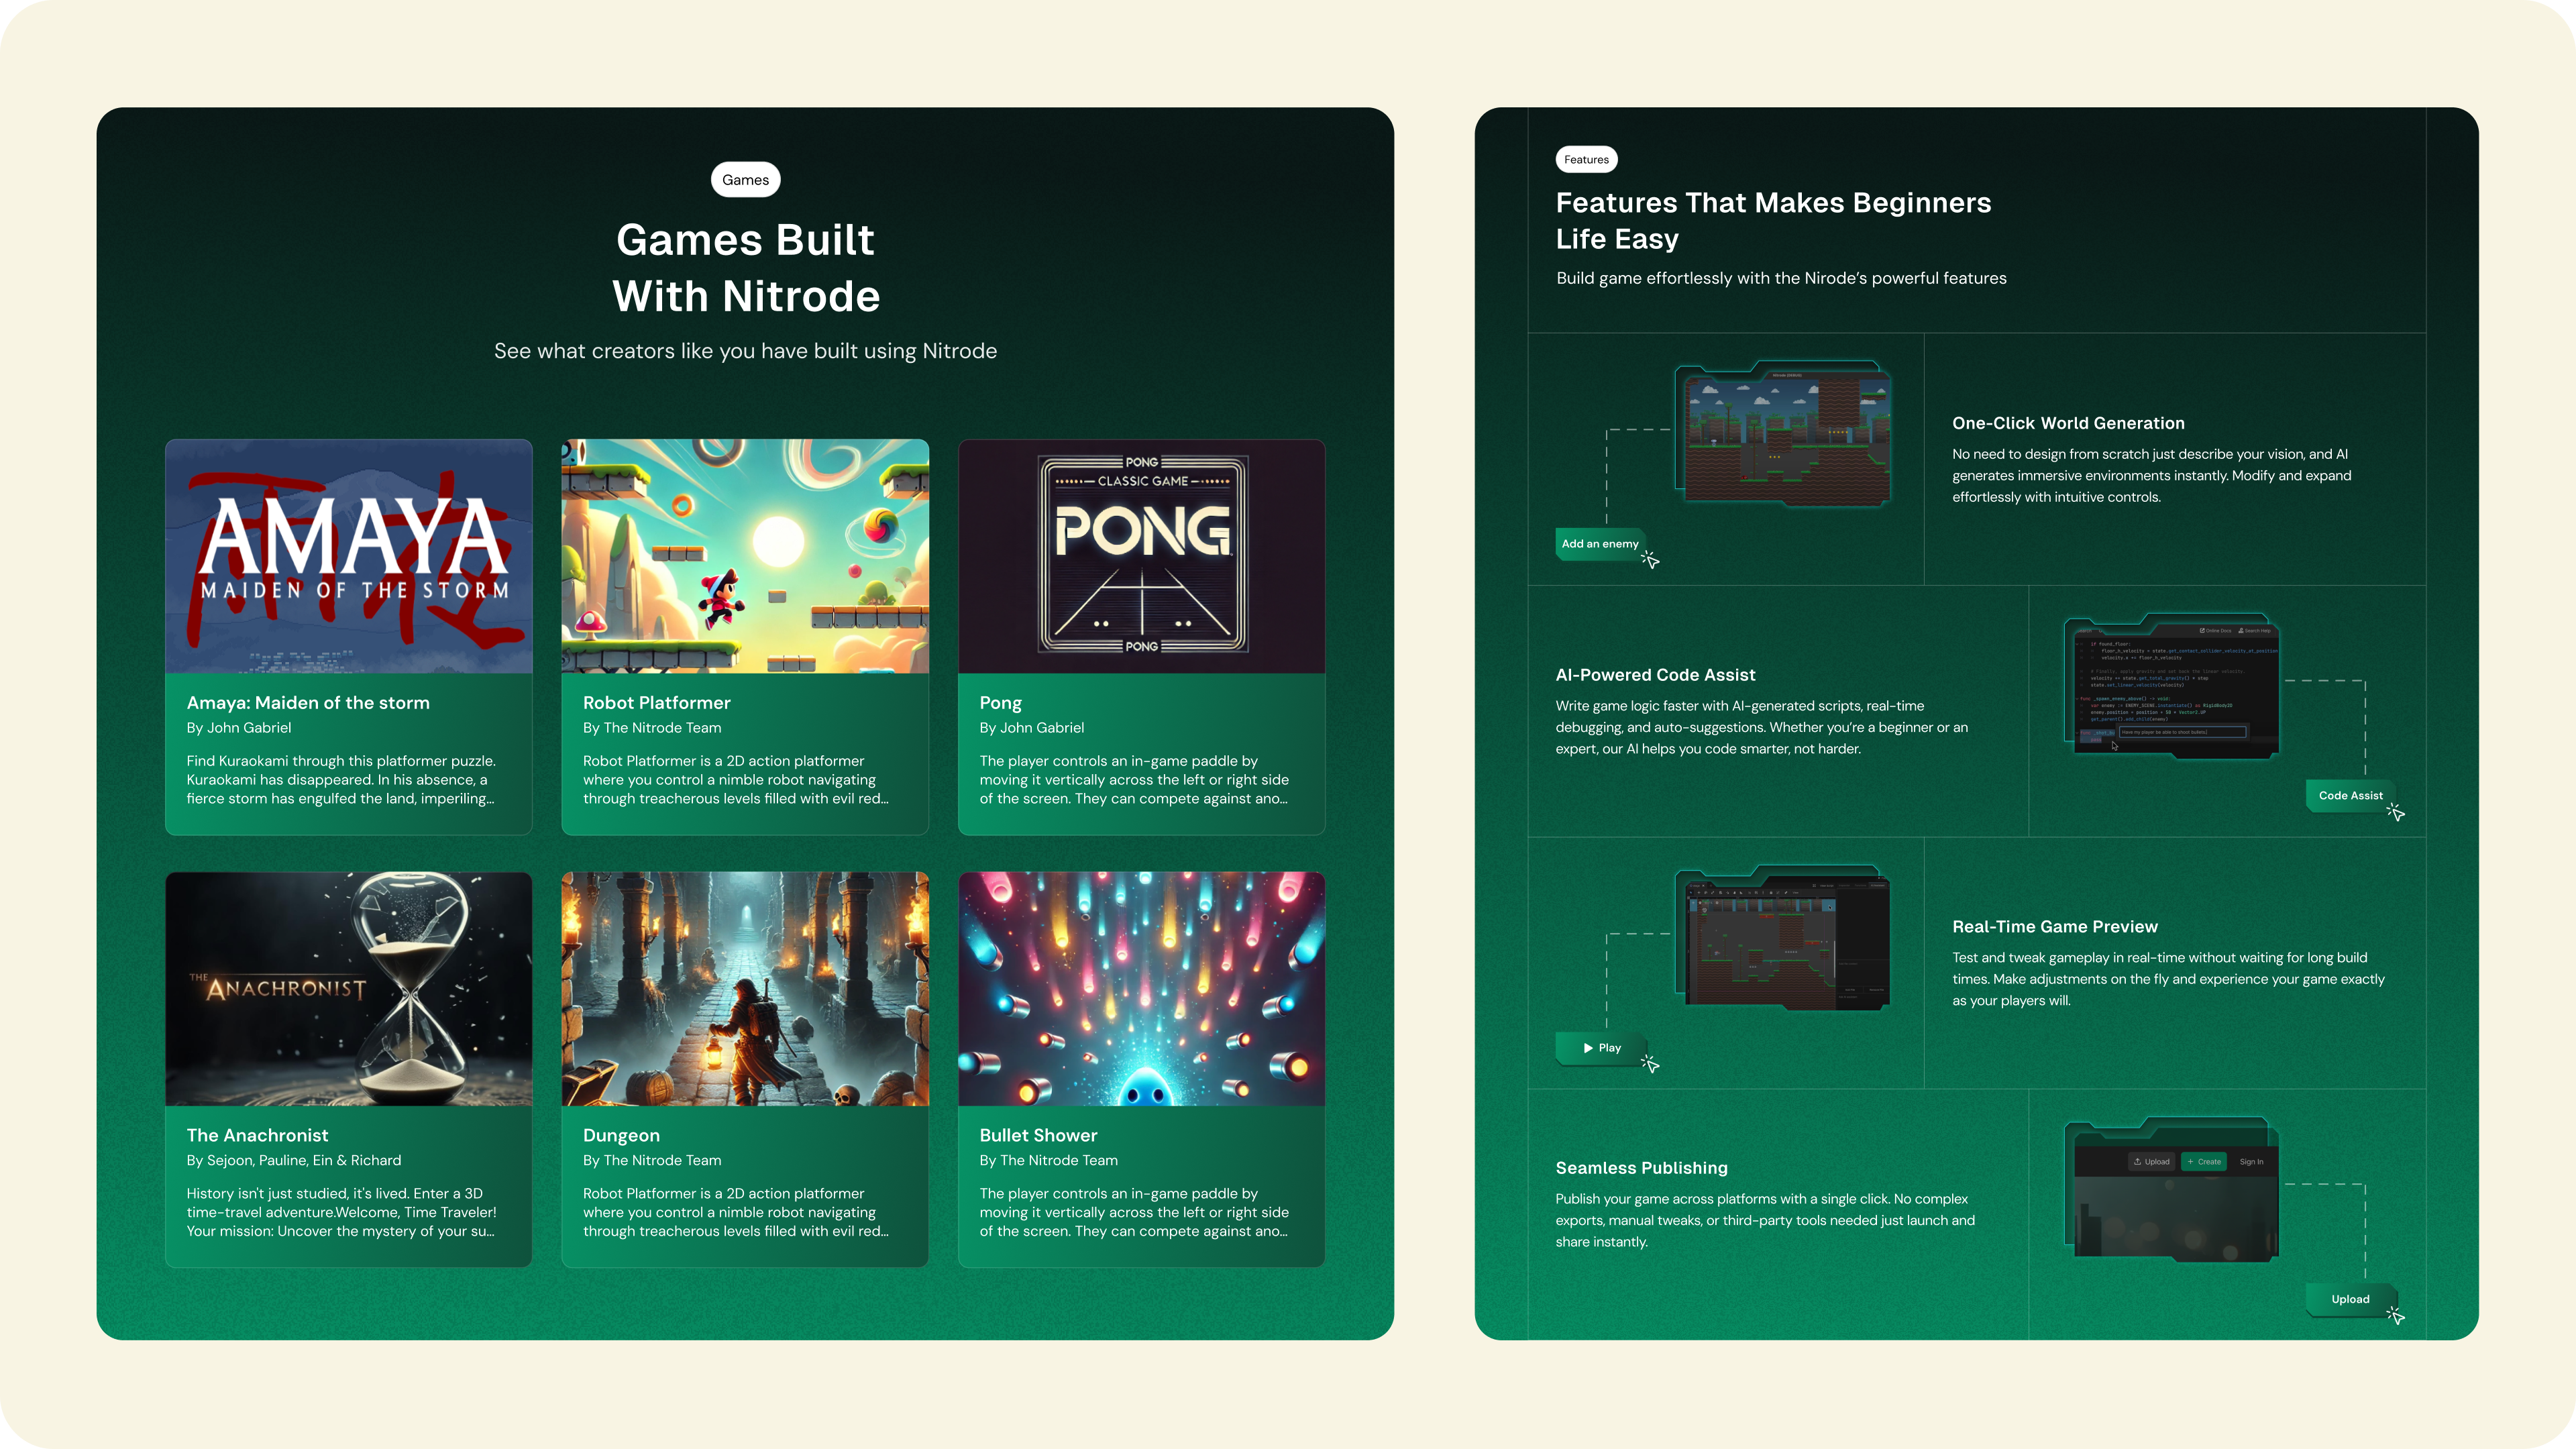Click the Dungeon game cover image
This screenshot has height=1449, width=2576.
[745, 988]
